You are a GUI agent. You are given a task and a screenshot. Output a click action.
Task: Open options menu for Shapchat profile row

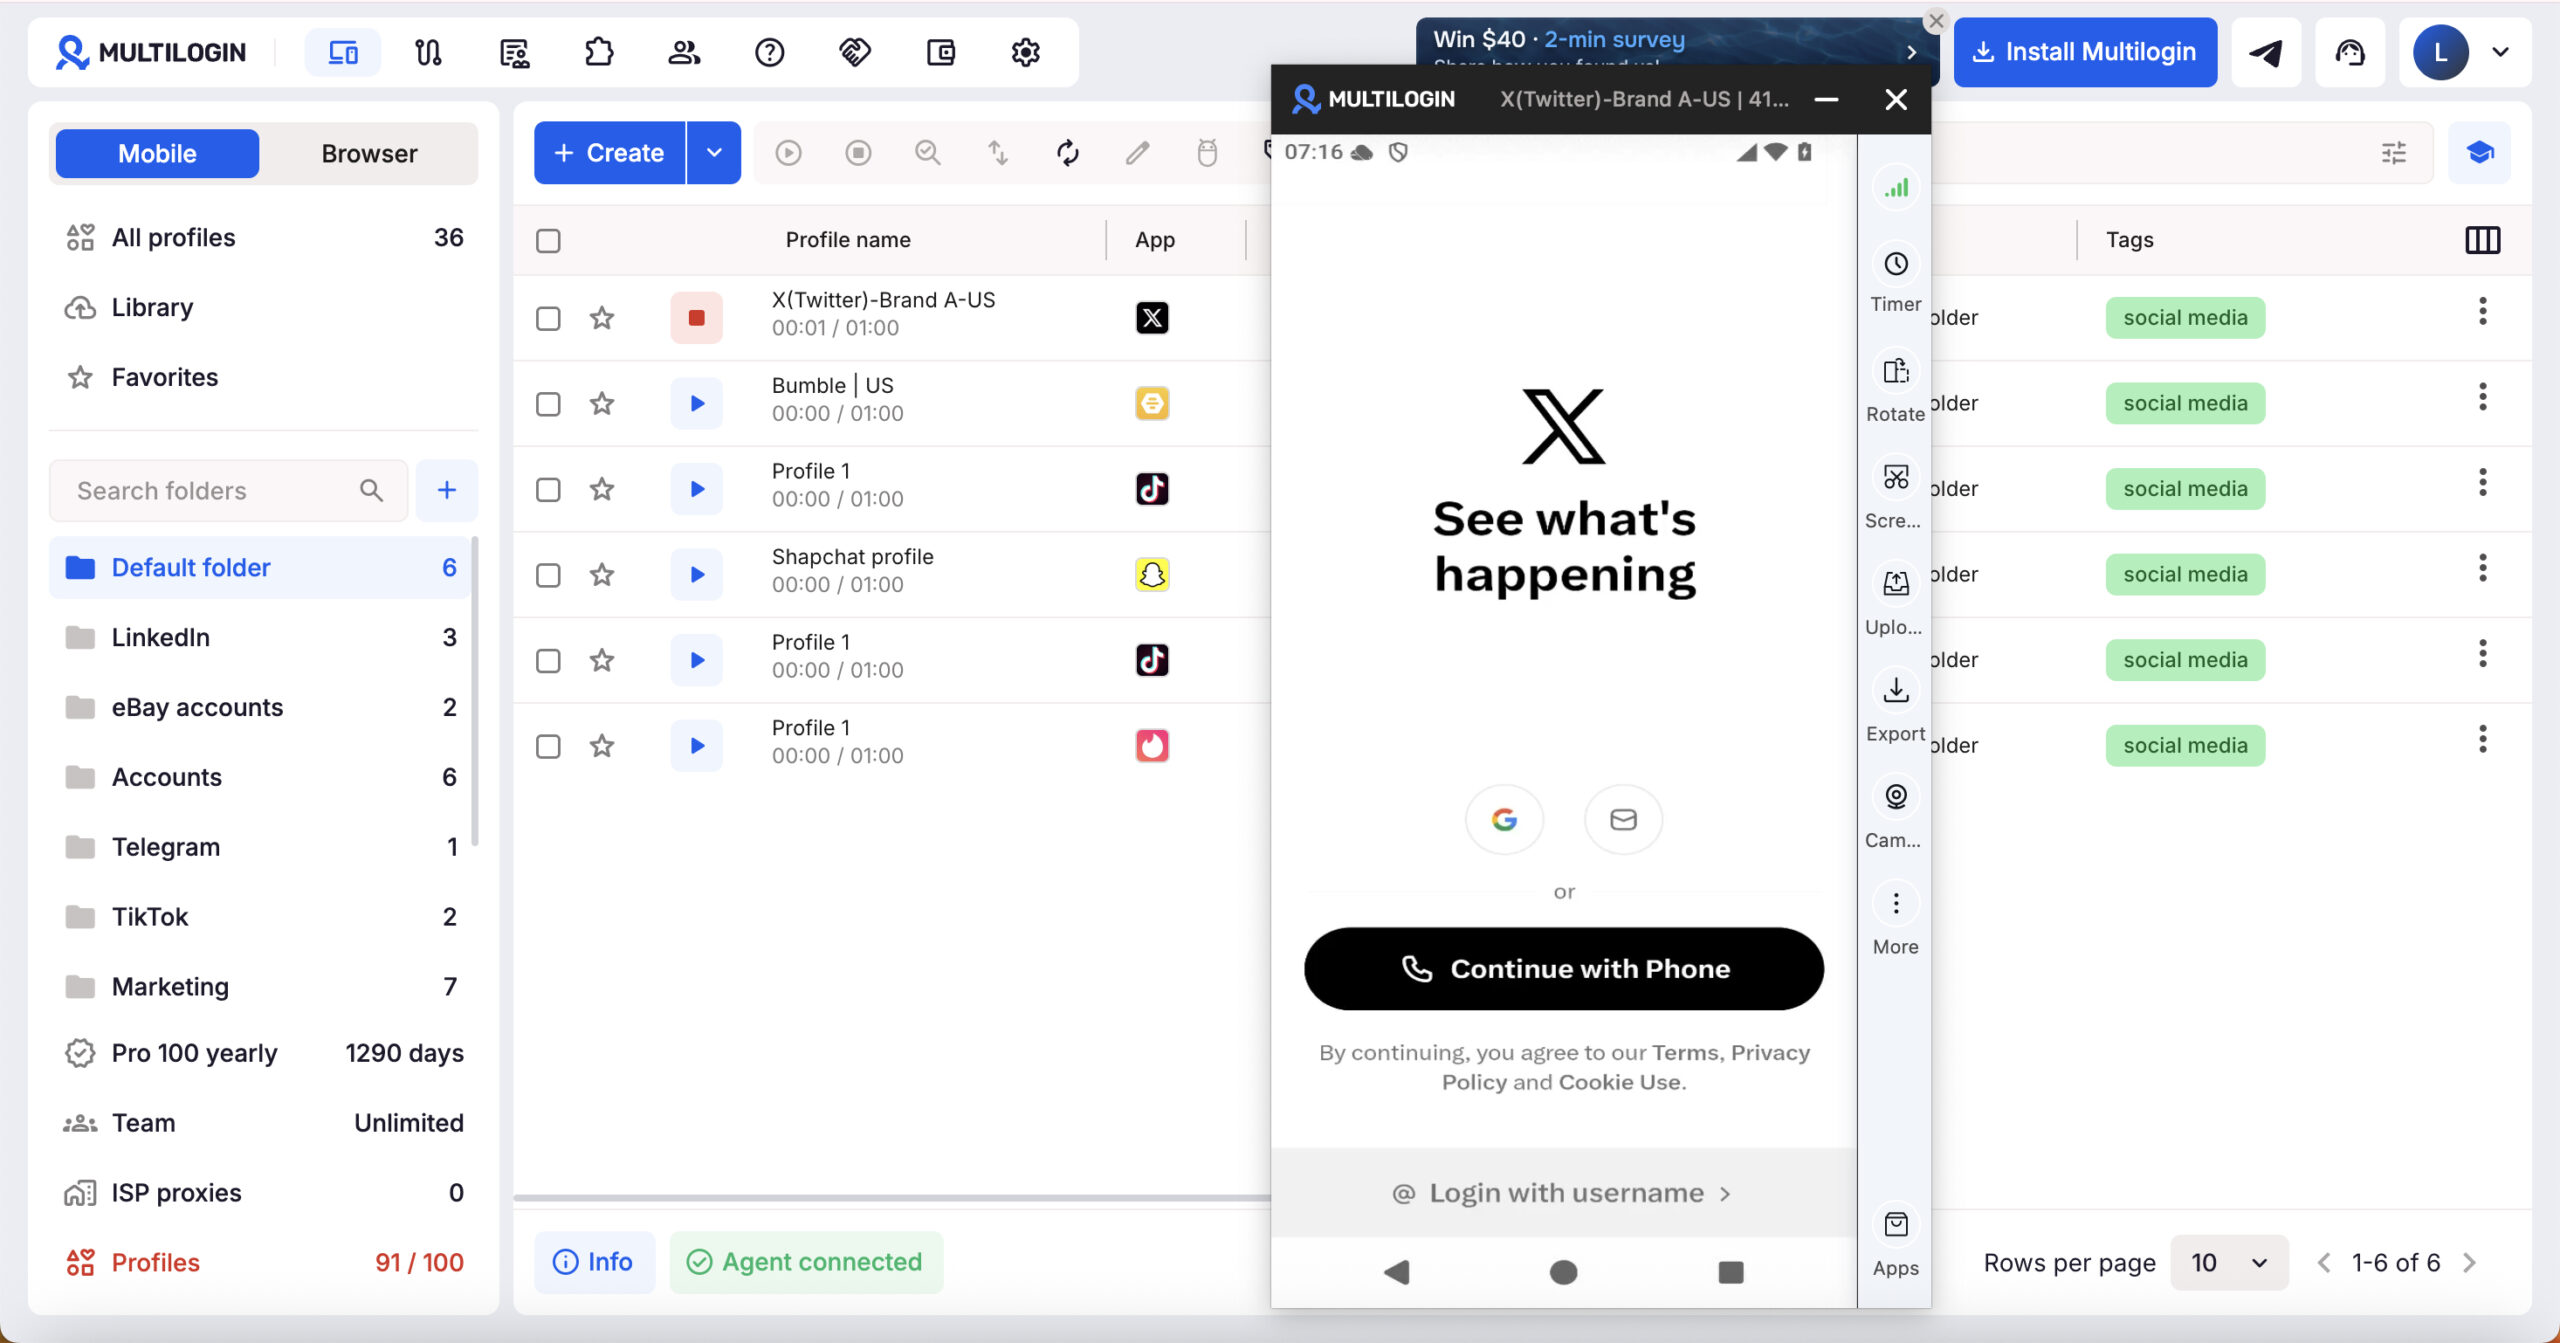tap(2482, 569)
